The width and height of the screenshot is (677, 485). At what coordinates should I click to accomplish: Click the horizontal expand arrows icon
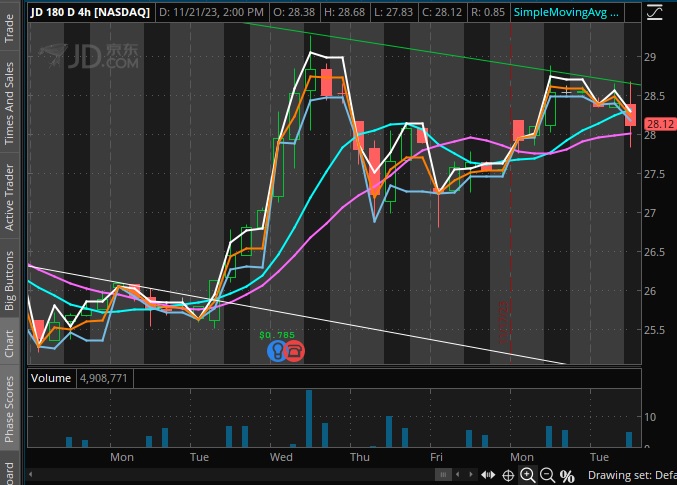(x=489, y=475)
